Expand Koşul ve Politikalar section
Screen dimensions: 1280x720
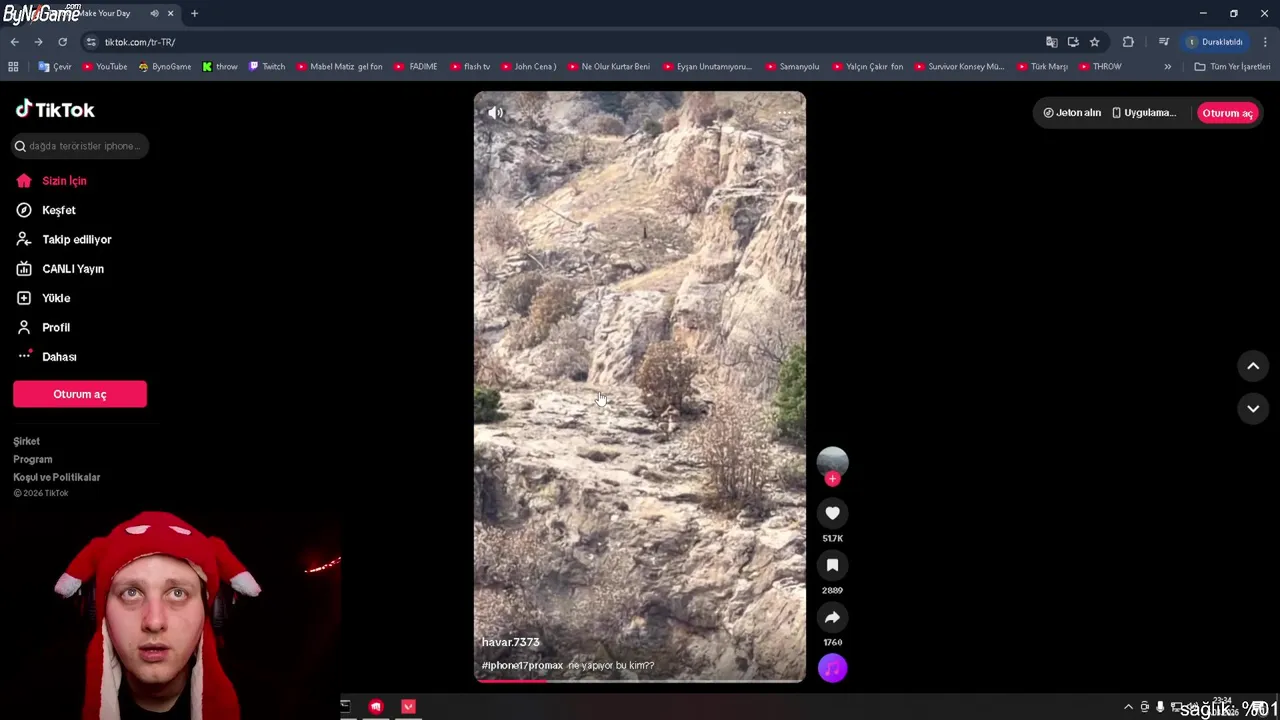57,477
